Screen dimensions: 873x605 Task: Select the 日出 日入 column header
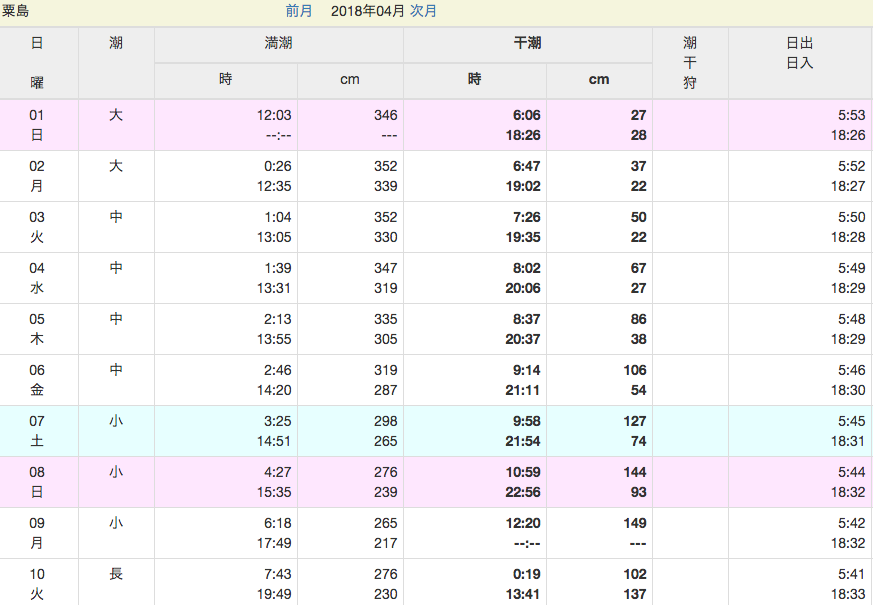(800, 53)
